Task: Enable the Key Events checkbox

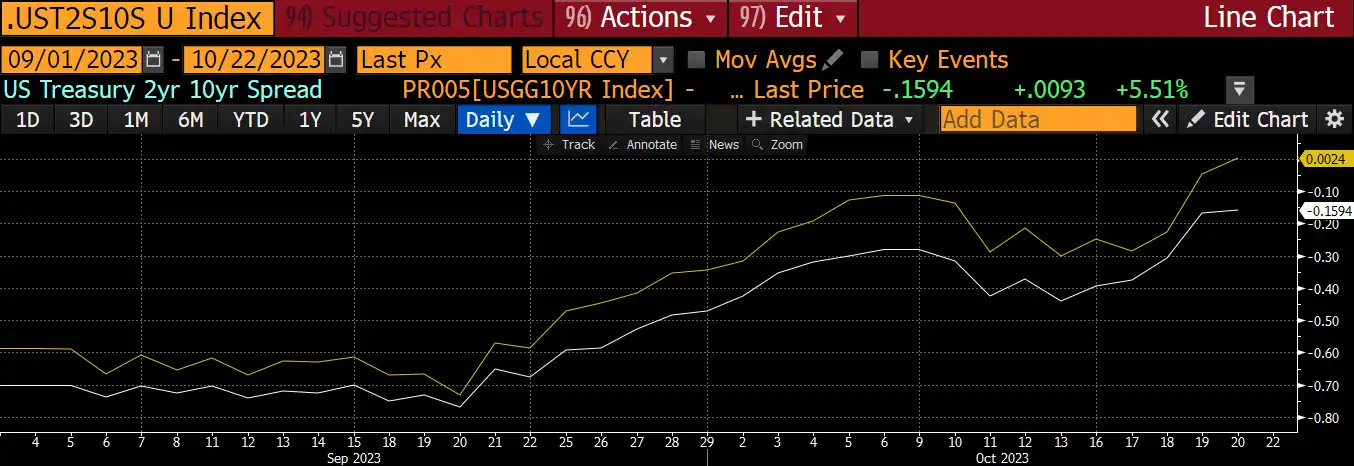Action: point(870,60)
